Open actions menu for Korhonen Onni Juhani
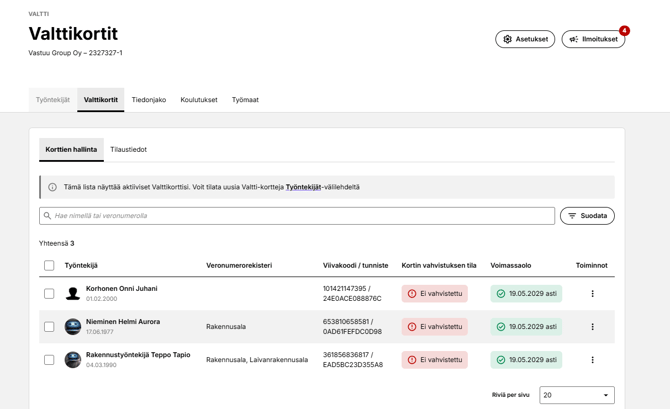Screen dimensions: 670x409 click(x=592, y=294)
